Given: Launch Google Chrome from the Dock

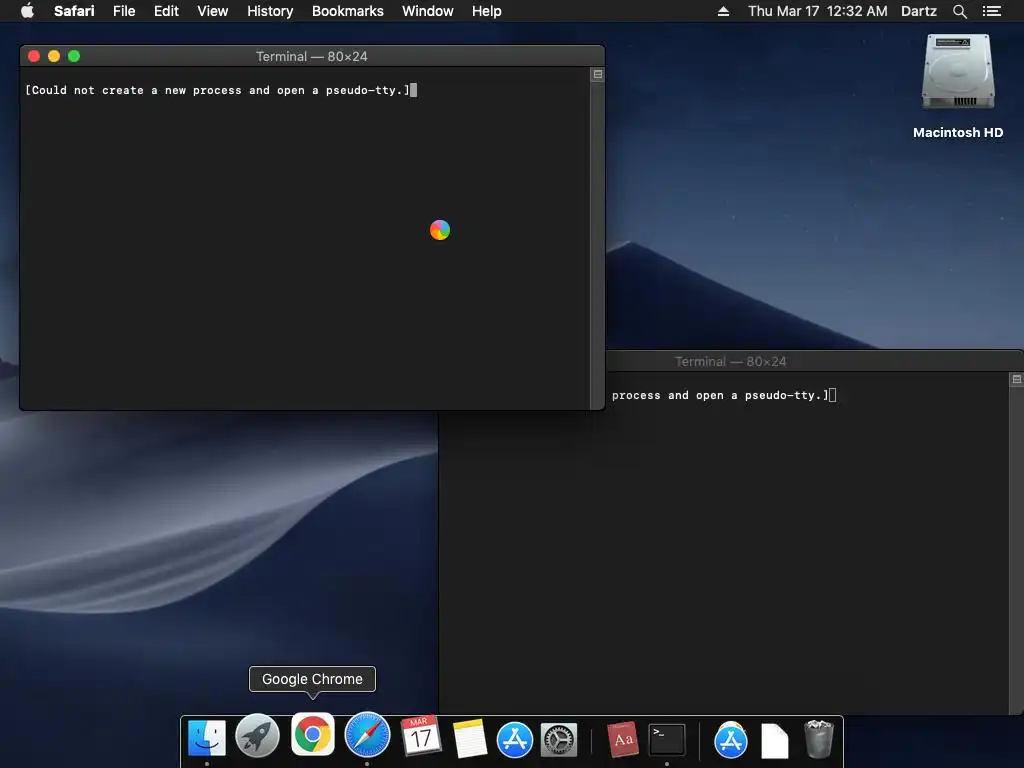Looking at the screenshot, I should click(x=312, y=734).
